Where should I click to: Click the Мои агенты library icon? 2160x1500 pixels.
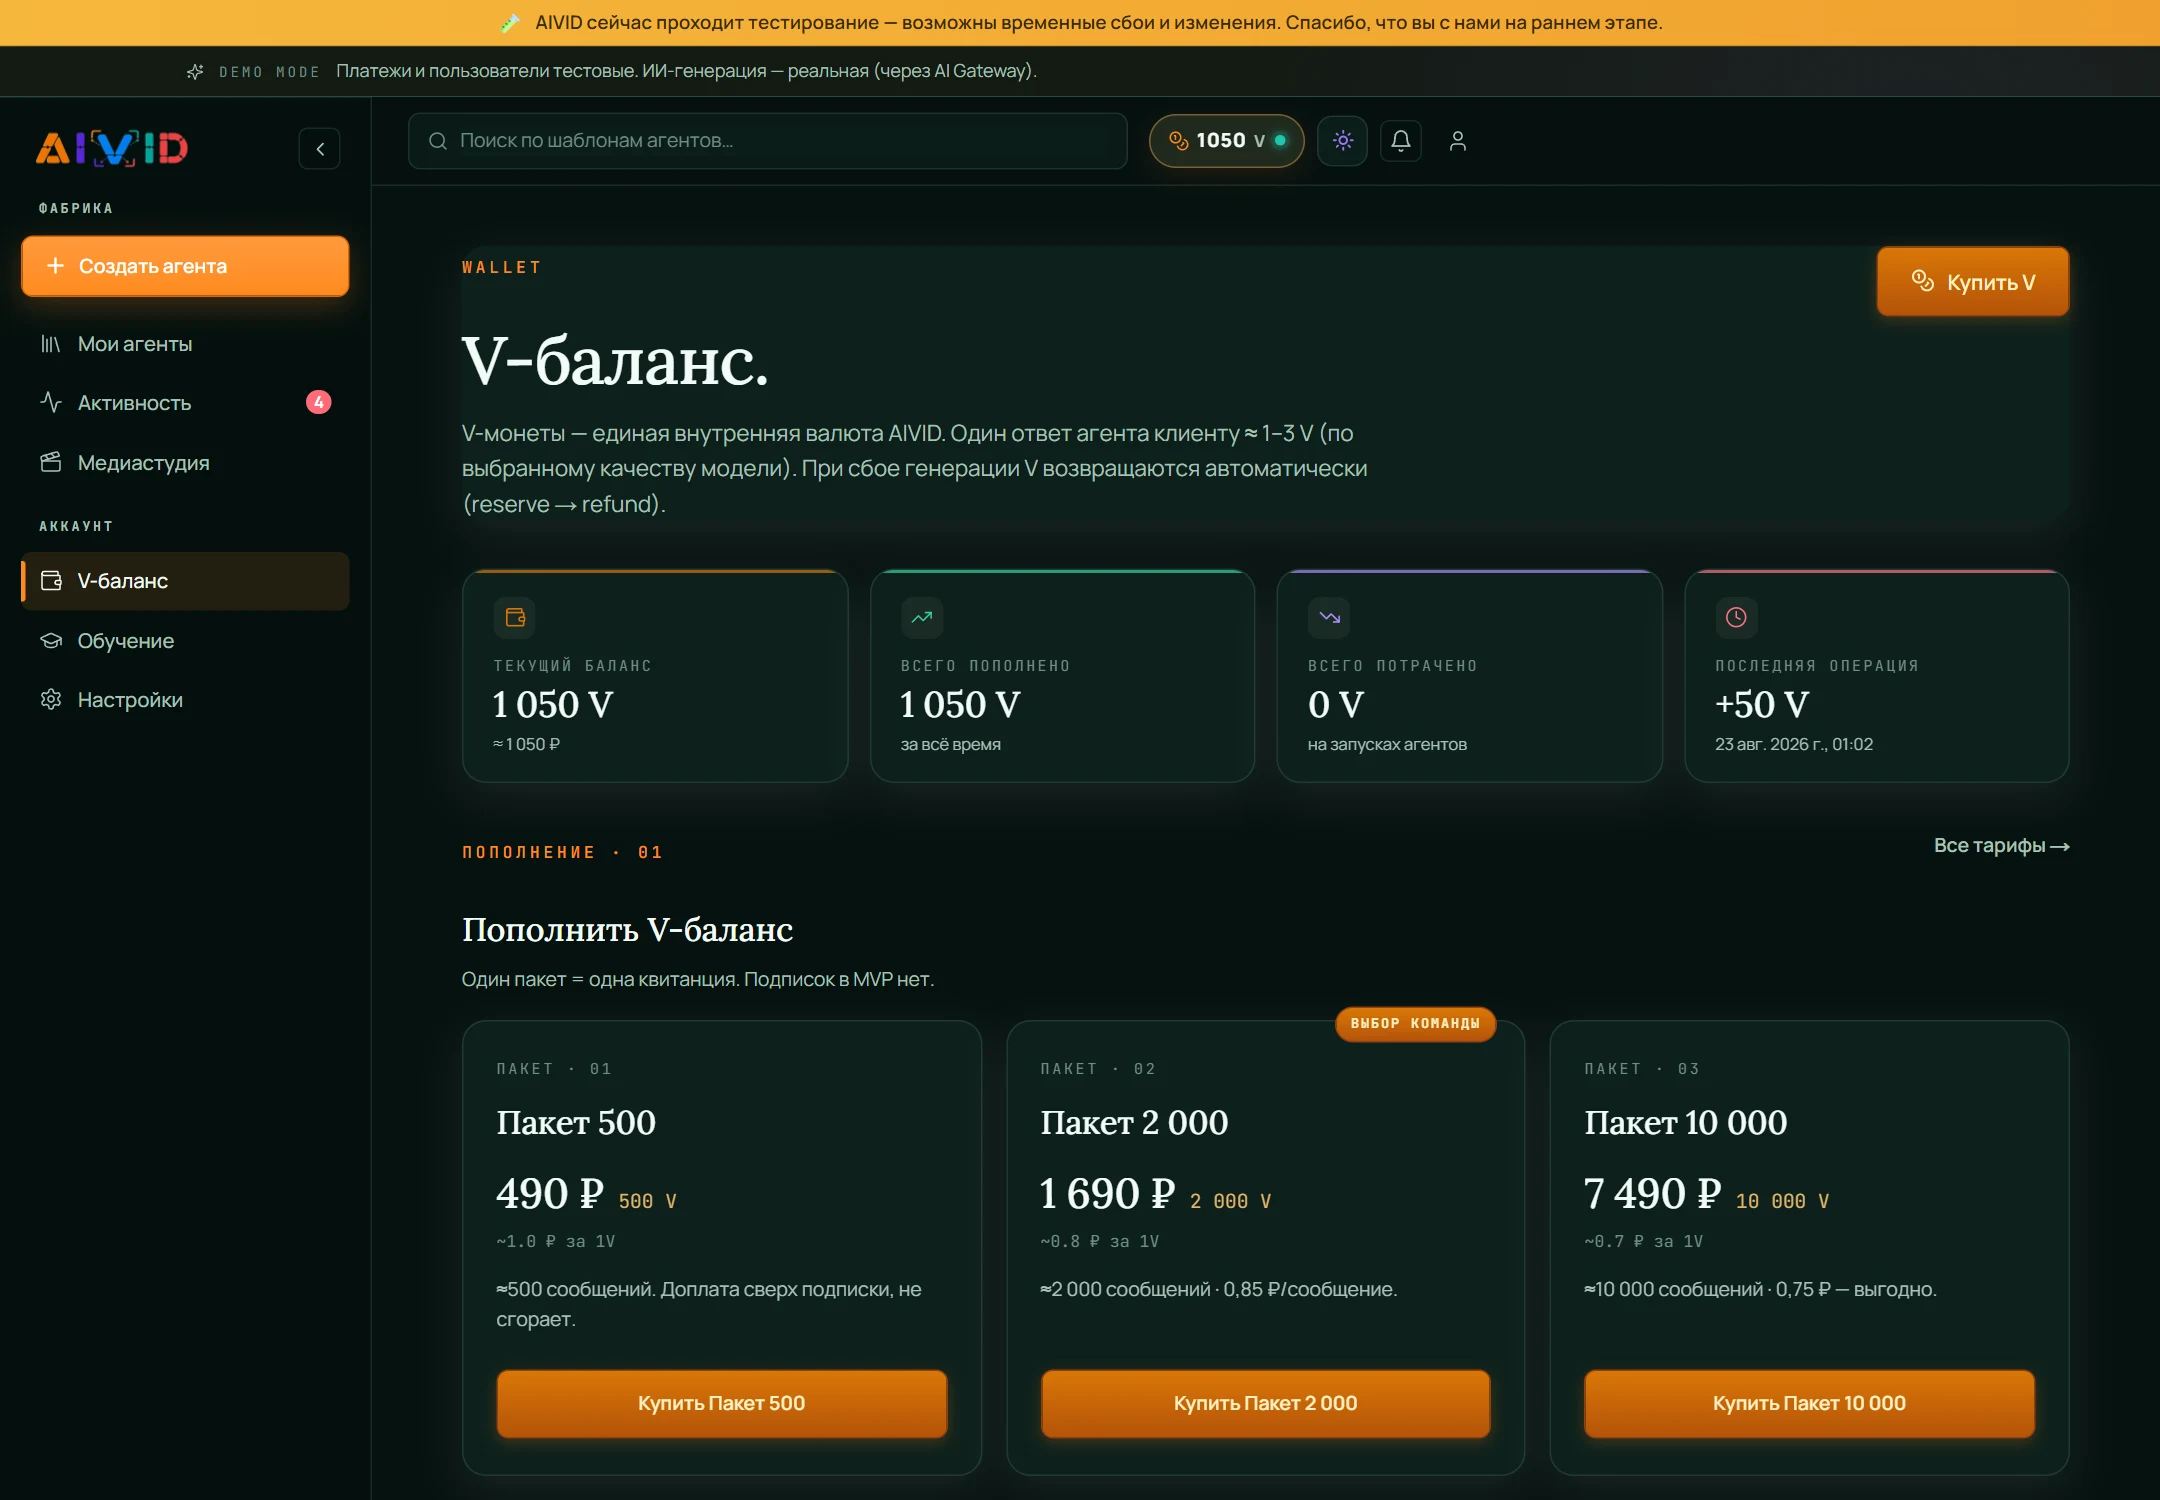click(x=51, y=344)
